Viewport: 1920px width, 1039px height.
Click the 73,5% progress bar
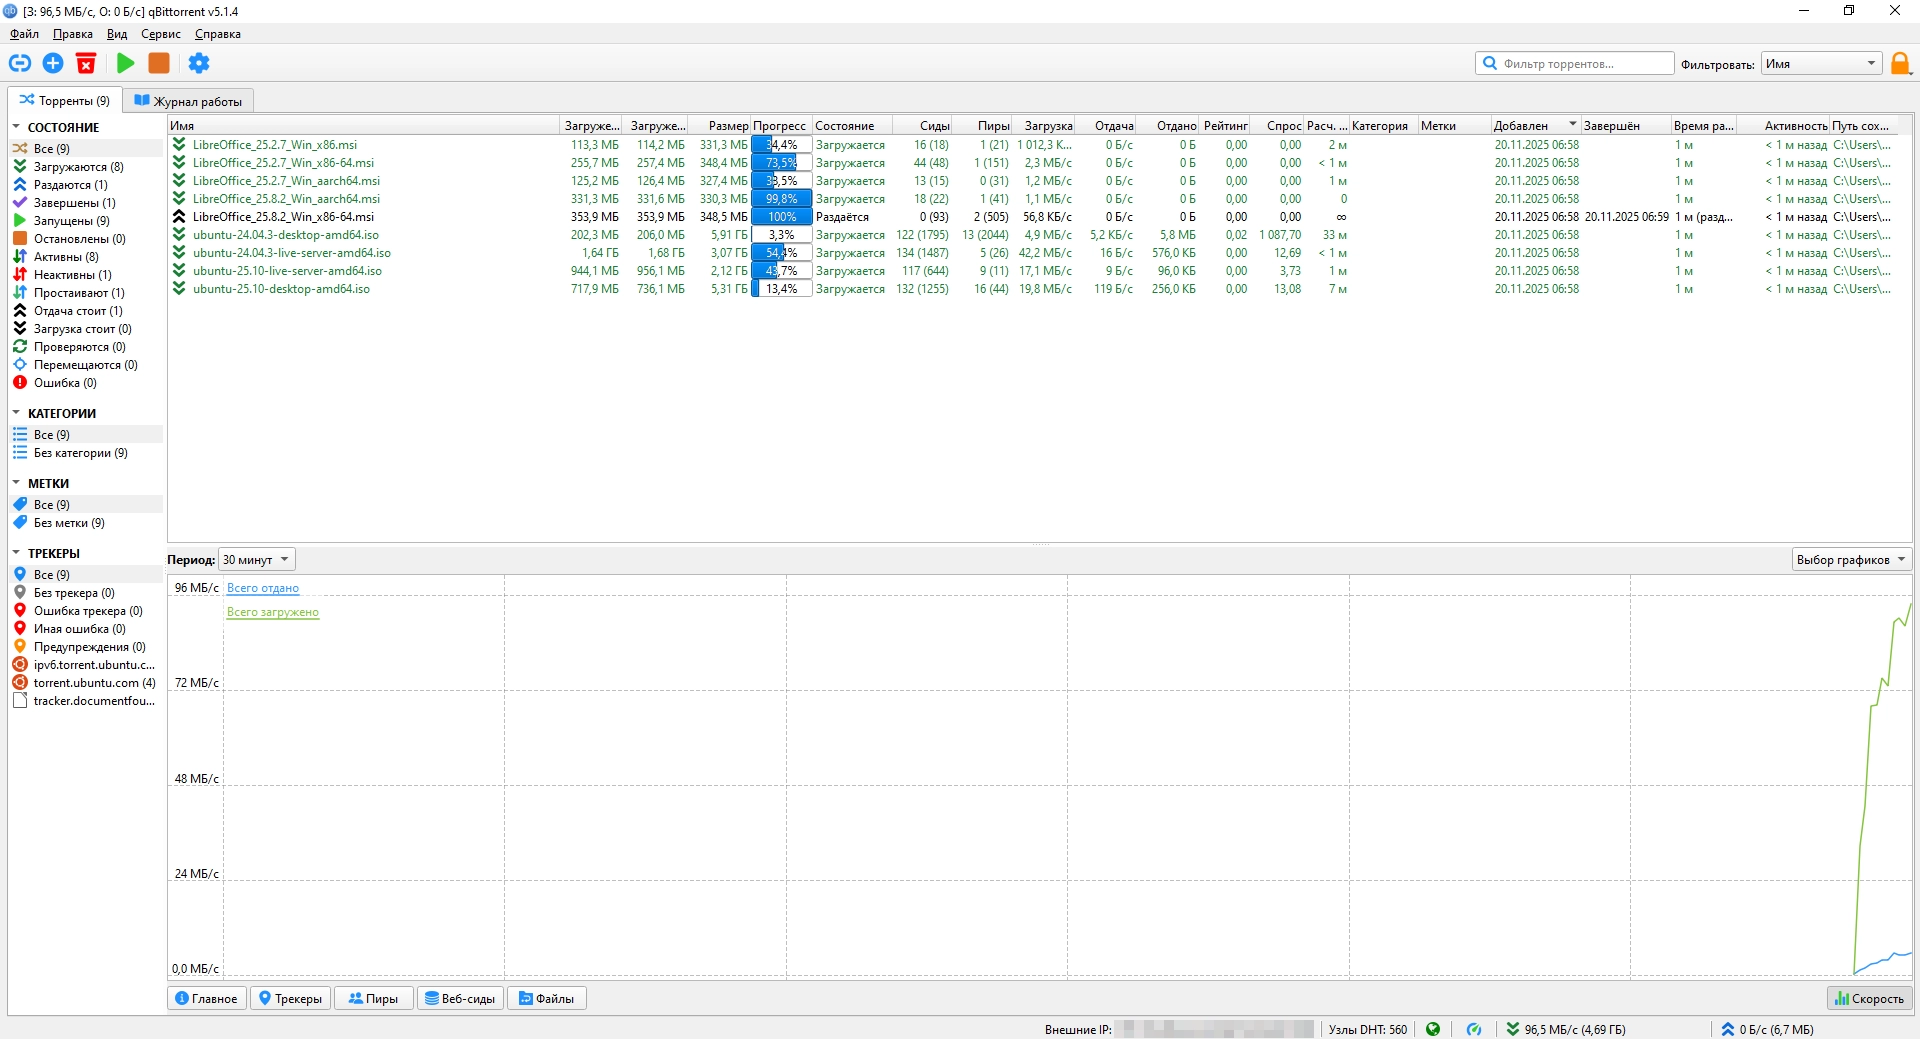pyautogui.click(x=782, y=163)
